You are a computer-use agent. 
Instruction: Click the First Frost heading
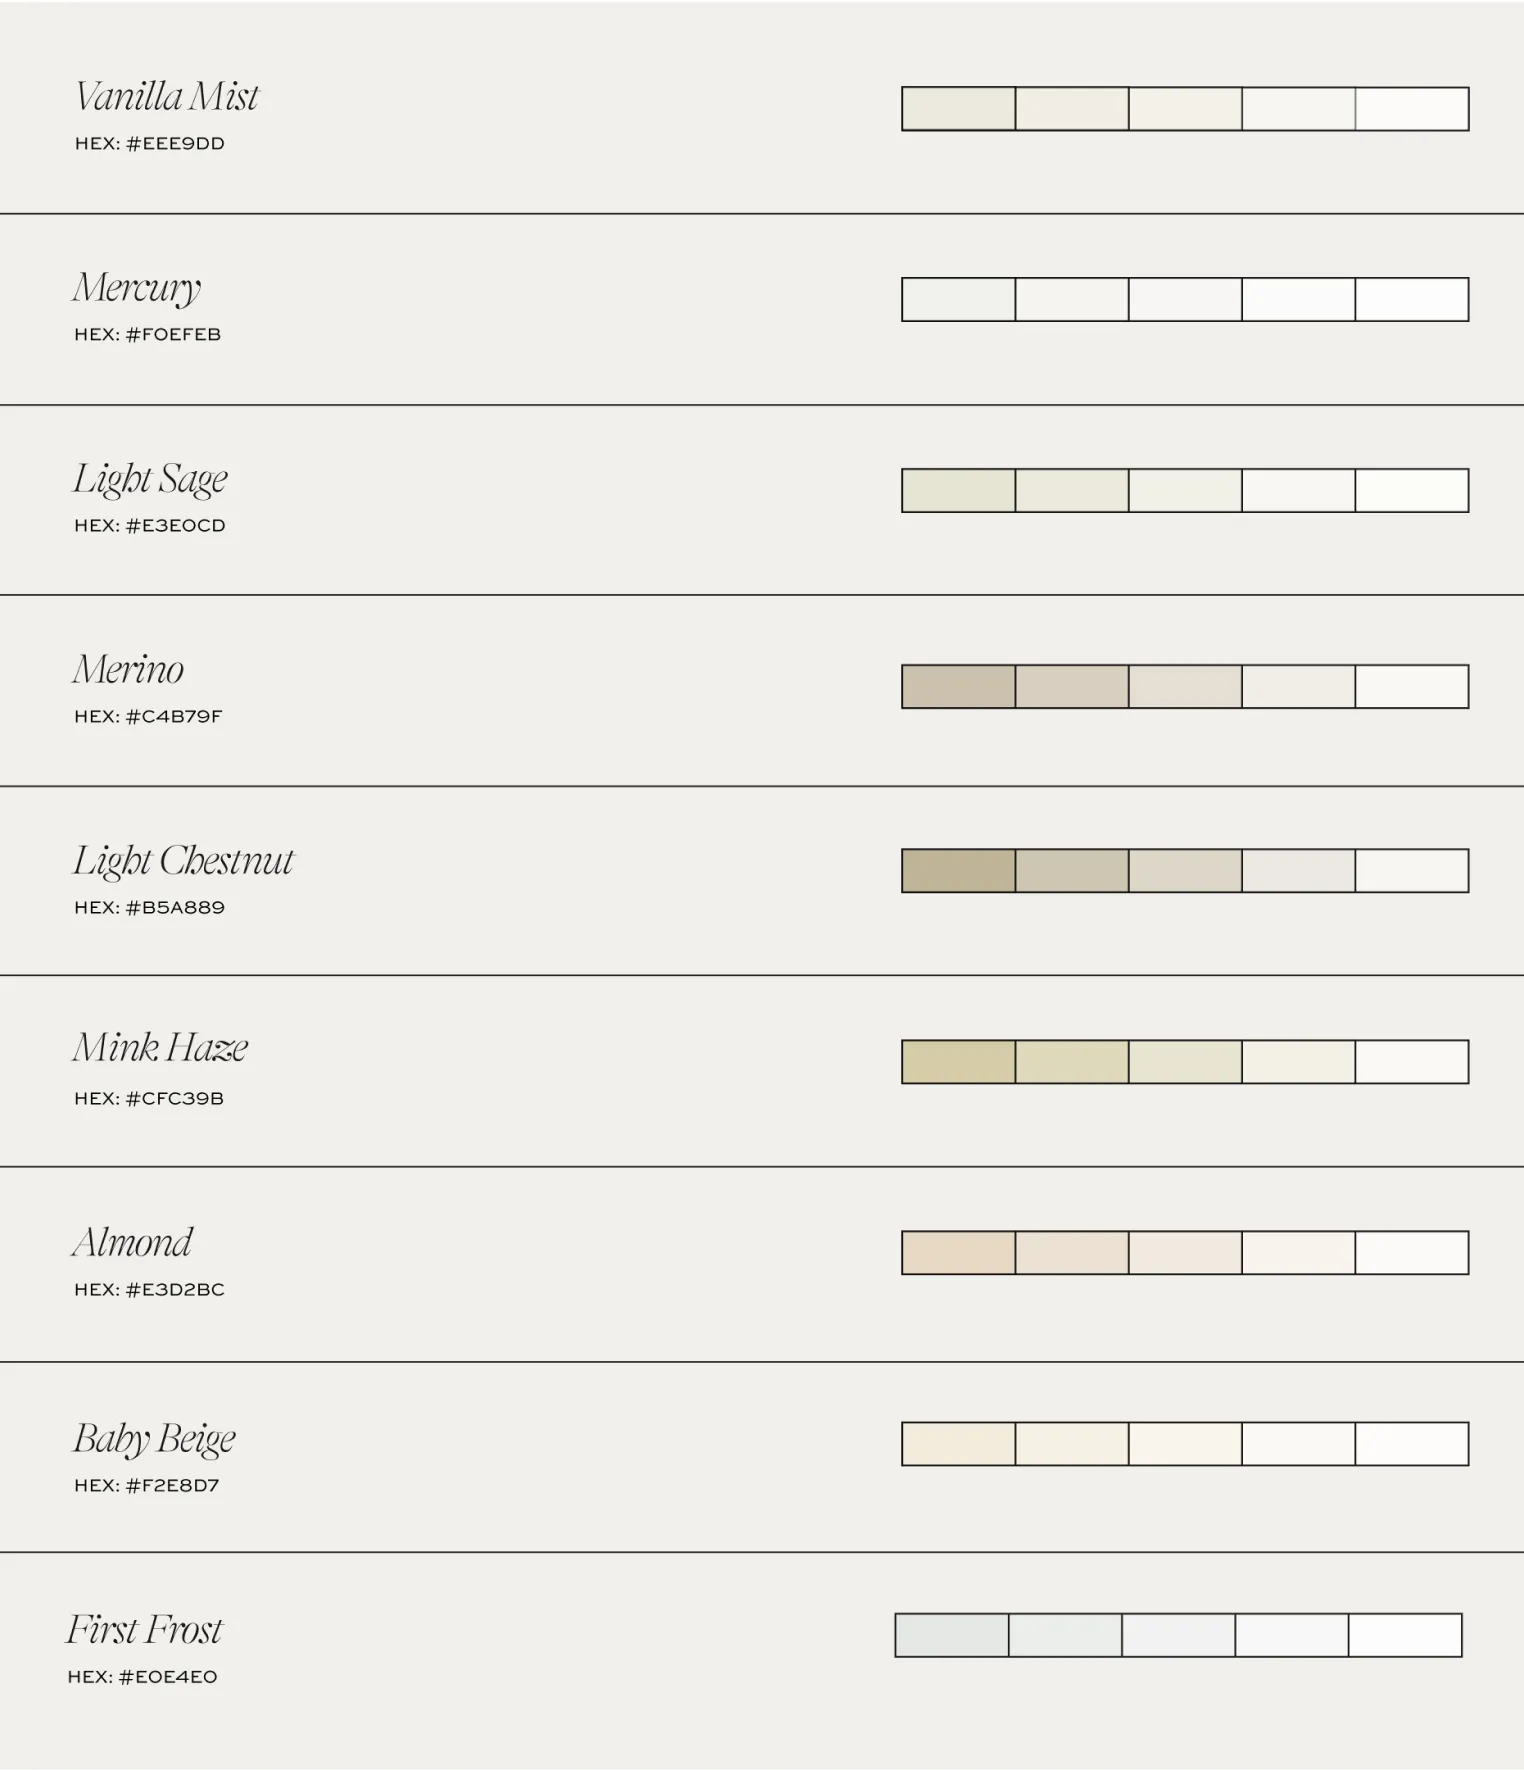144,1630
